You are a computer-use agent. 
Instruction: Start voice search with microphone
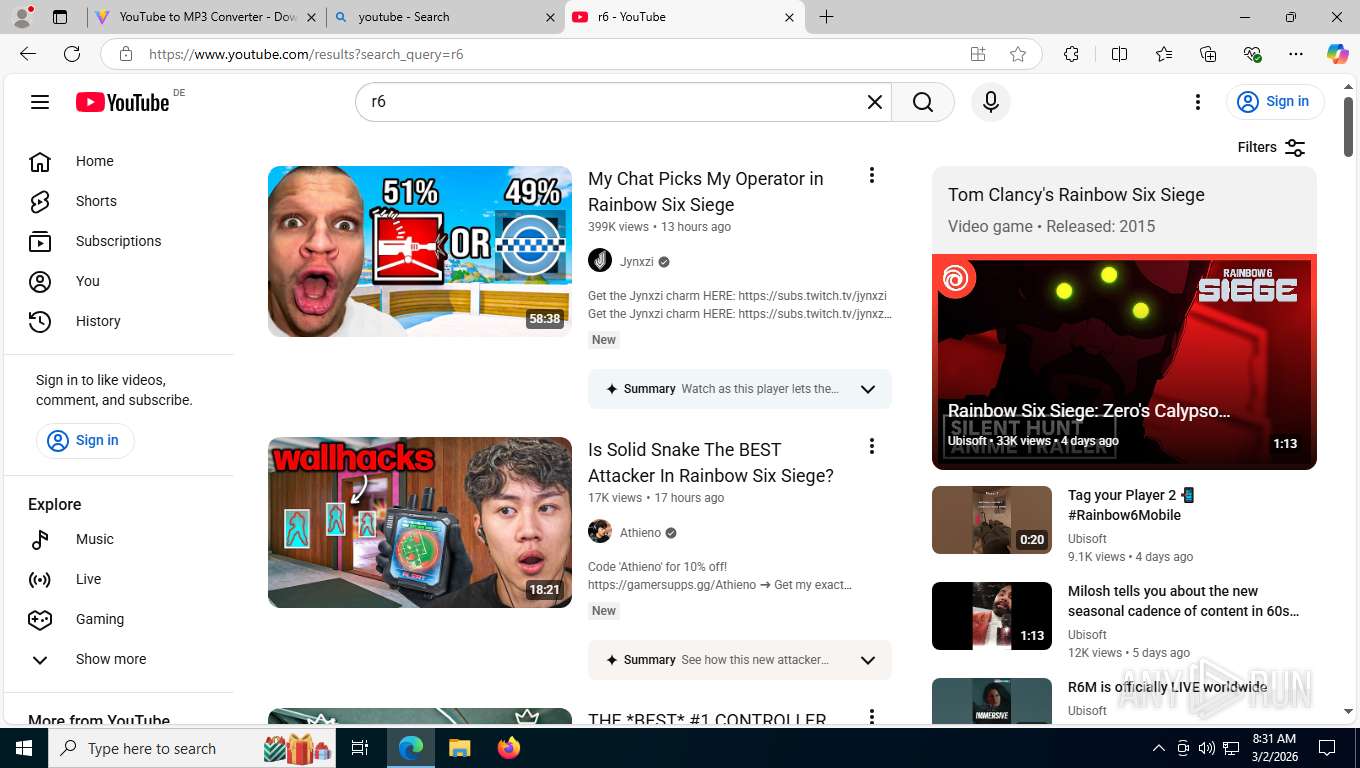(991, 102)
